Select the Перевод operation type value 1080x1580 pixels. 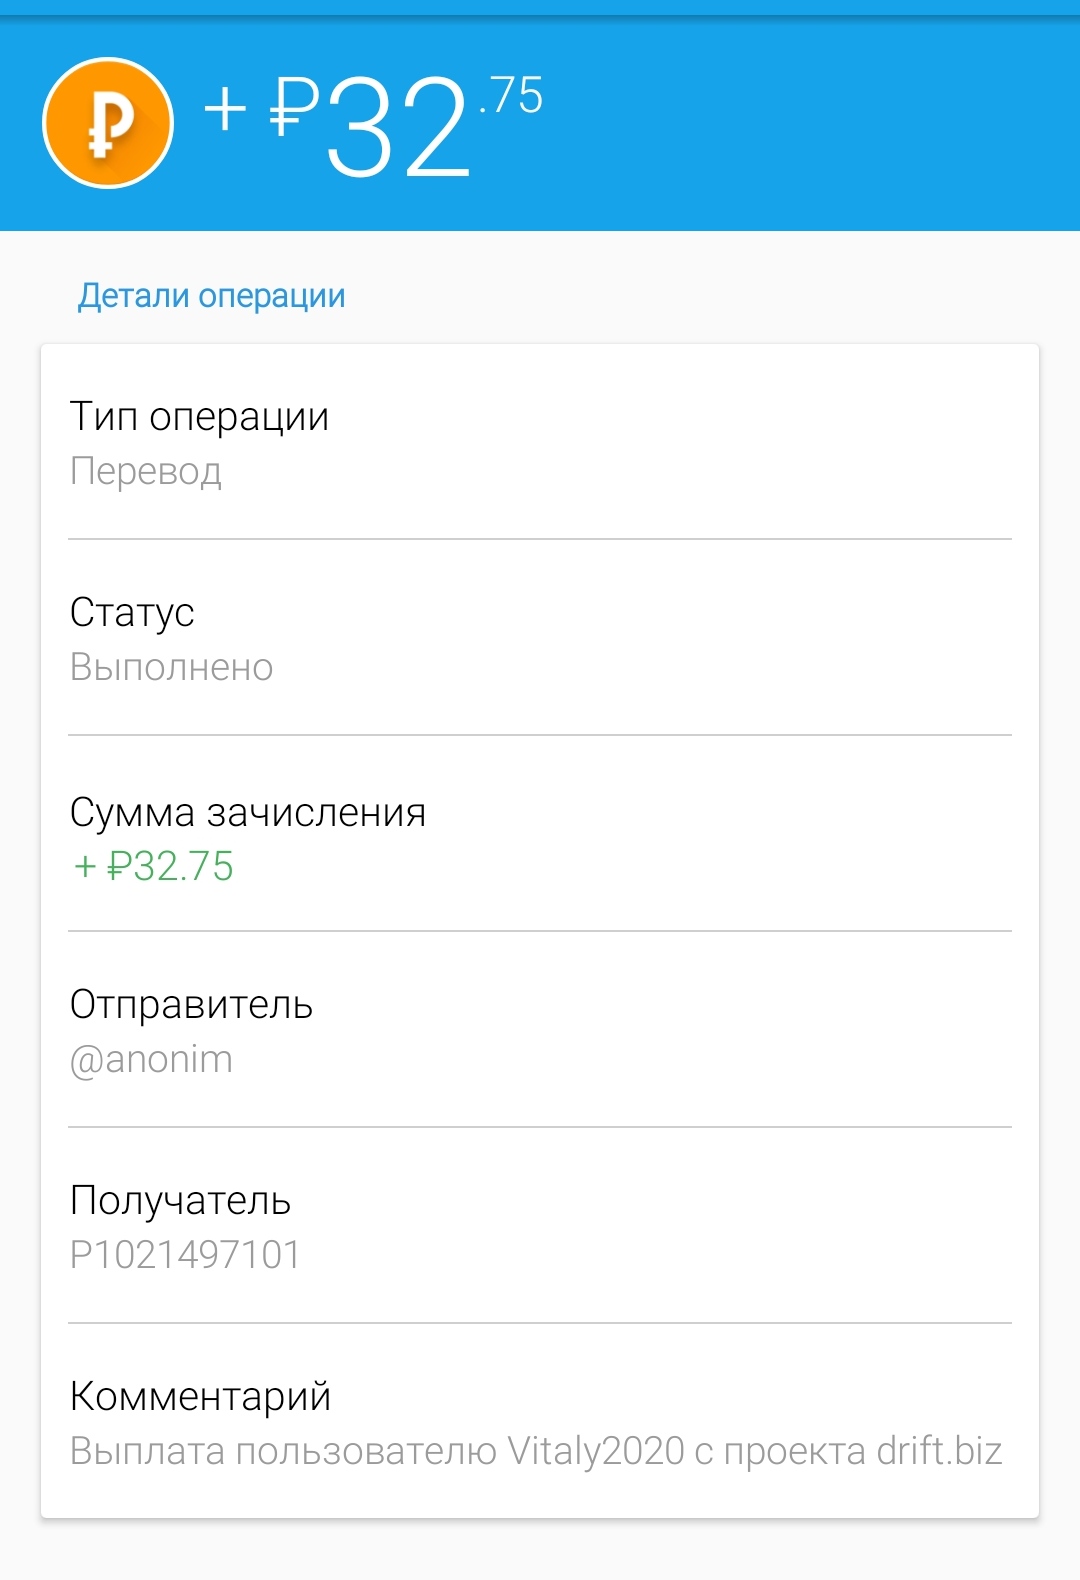146,471
